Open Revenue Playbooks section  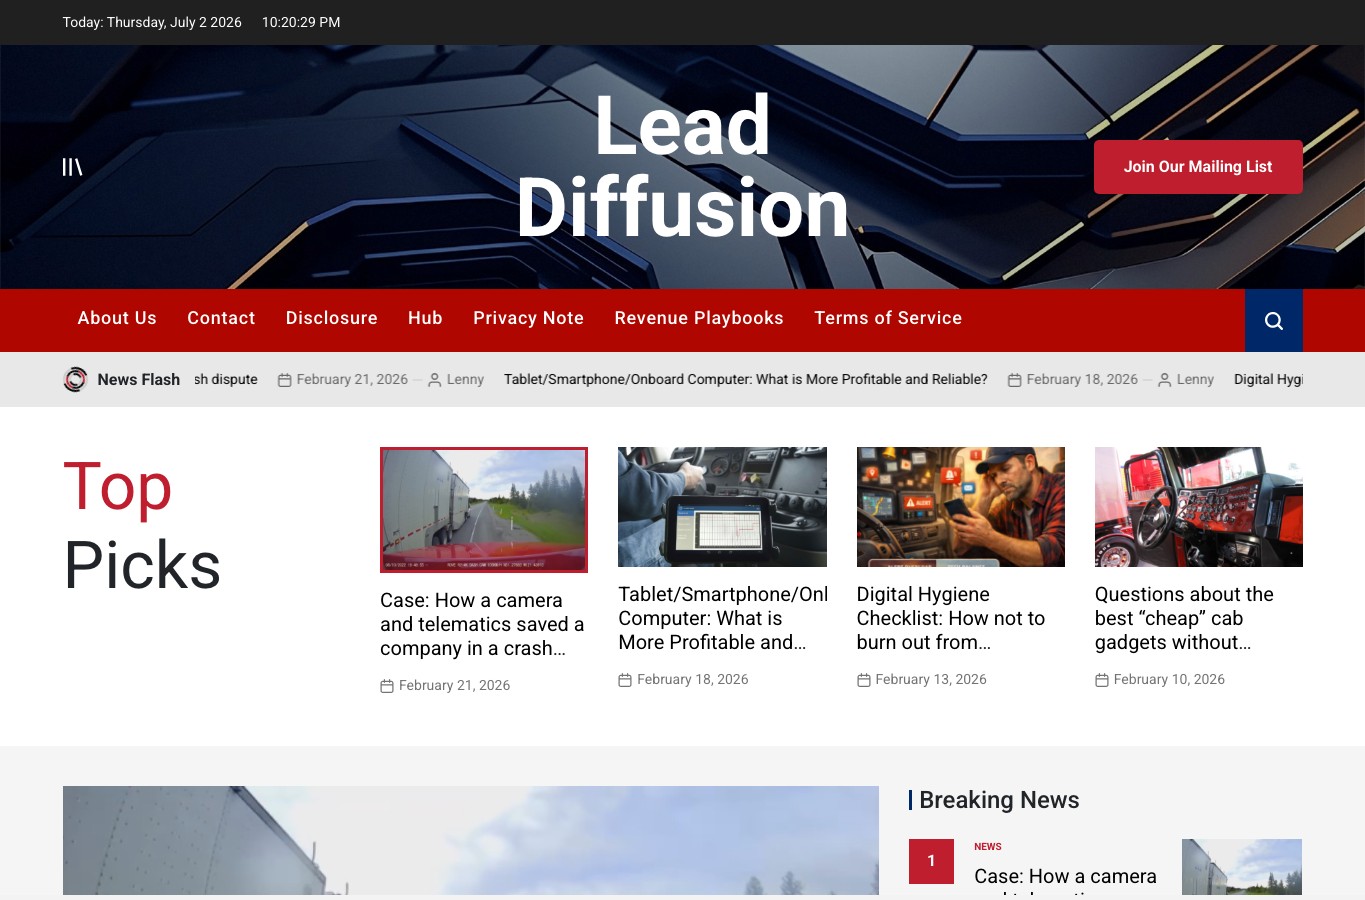699,318
